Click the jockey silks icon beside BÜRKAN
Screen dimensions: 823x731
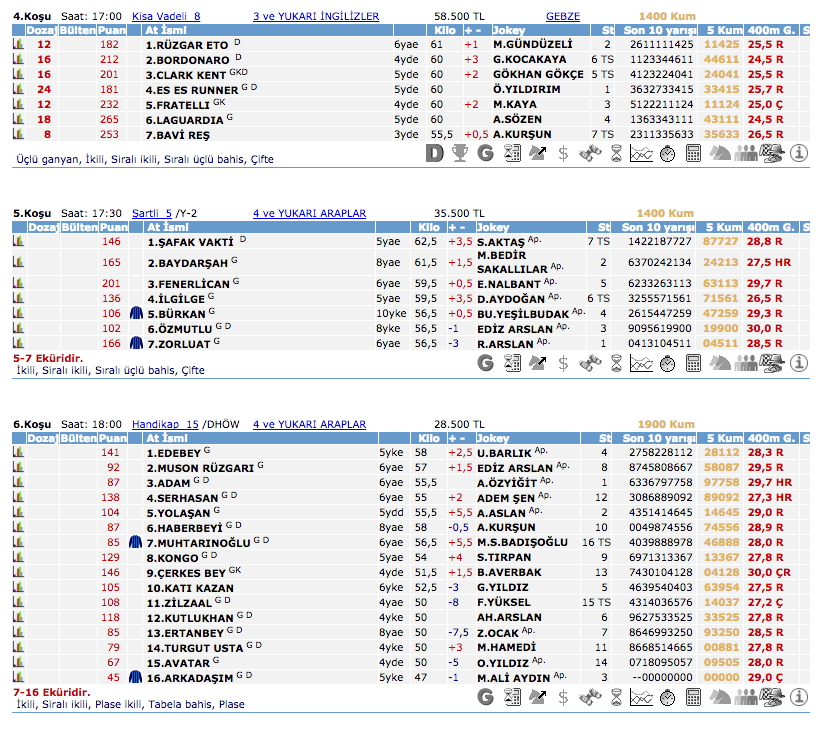[137, 313]
